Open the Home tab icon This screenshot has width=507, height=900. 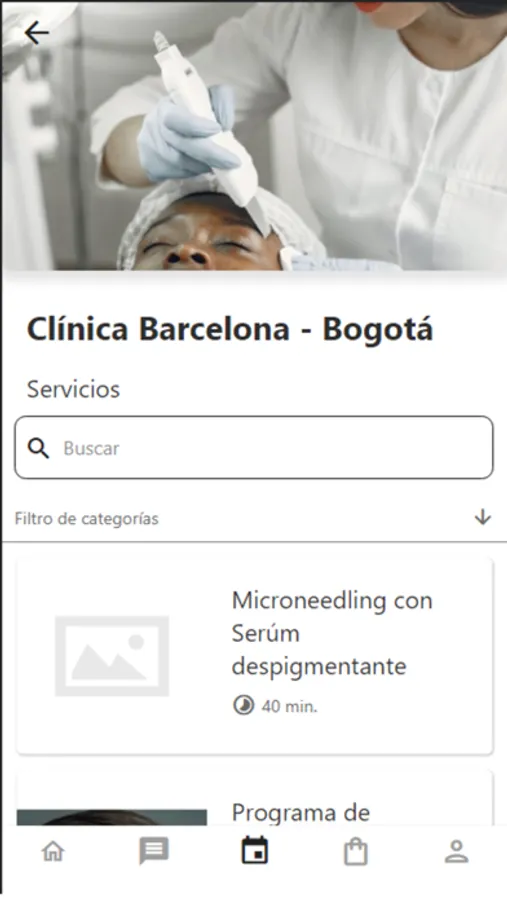point(53,851)
